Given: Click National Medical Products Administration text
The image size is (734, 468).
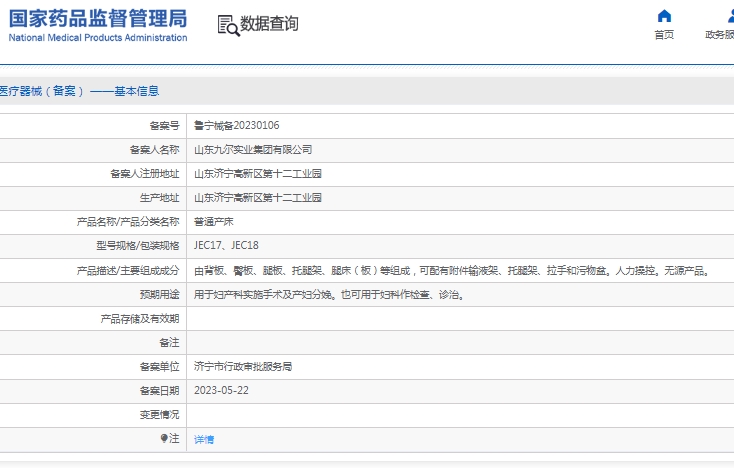Looking at the screenshot, I should (98, 37).
